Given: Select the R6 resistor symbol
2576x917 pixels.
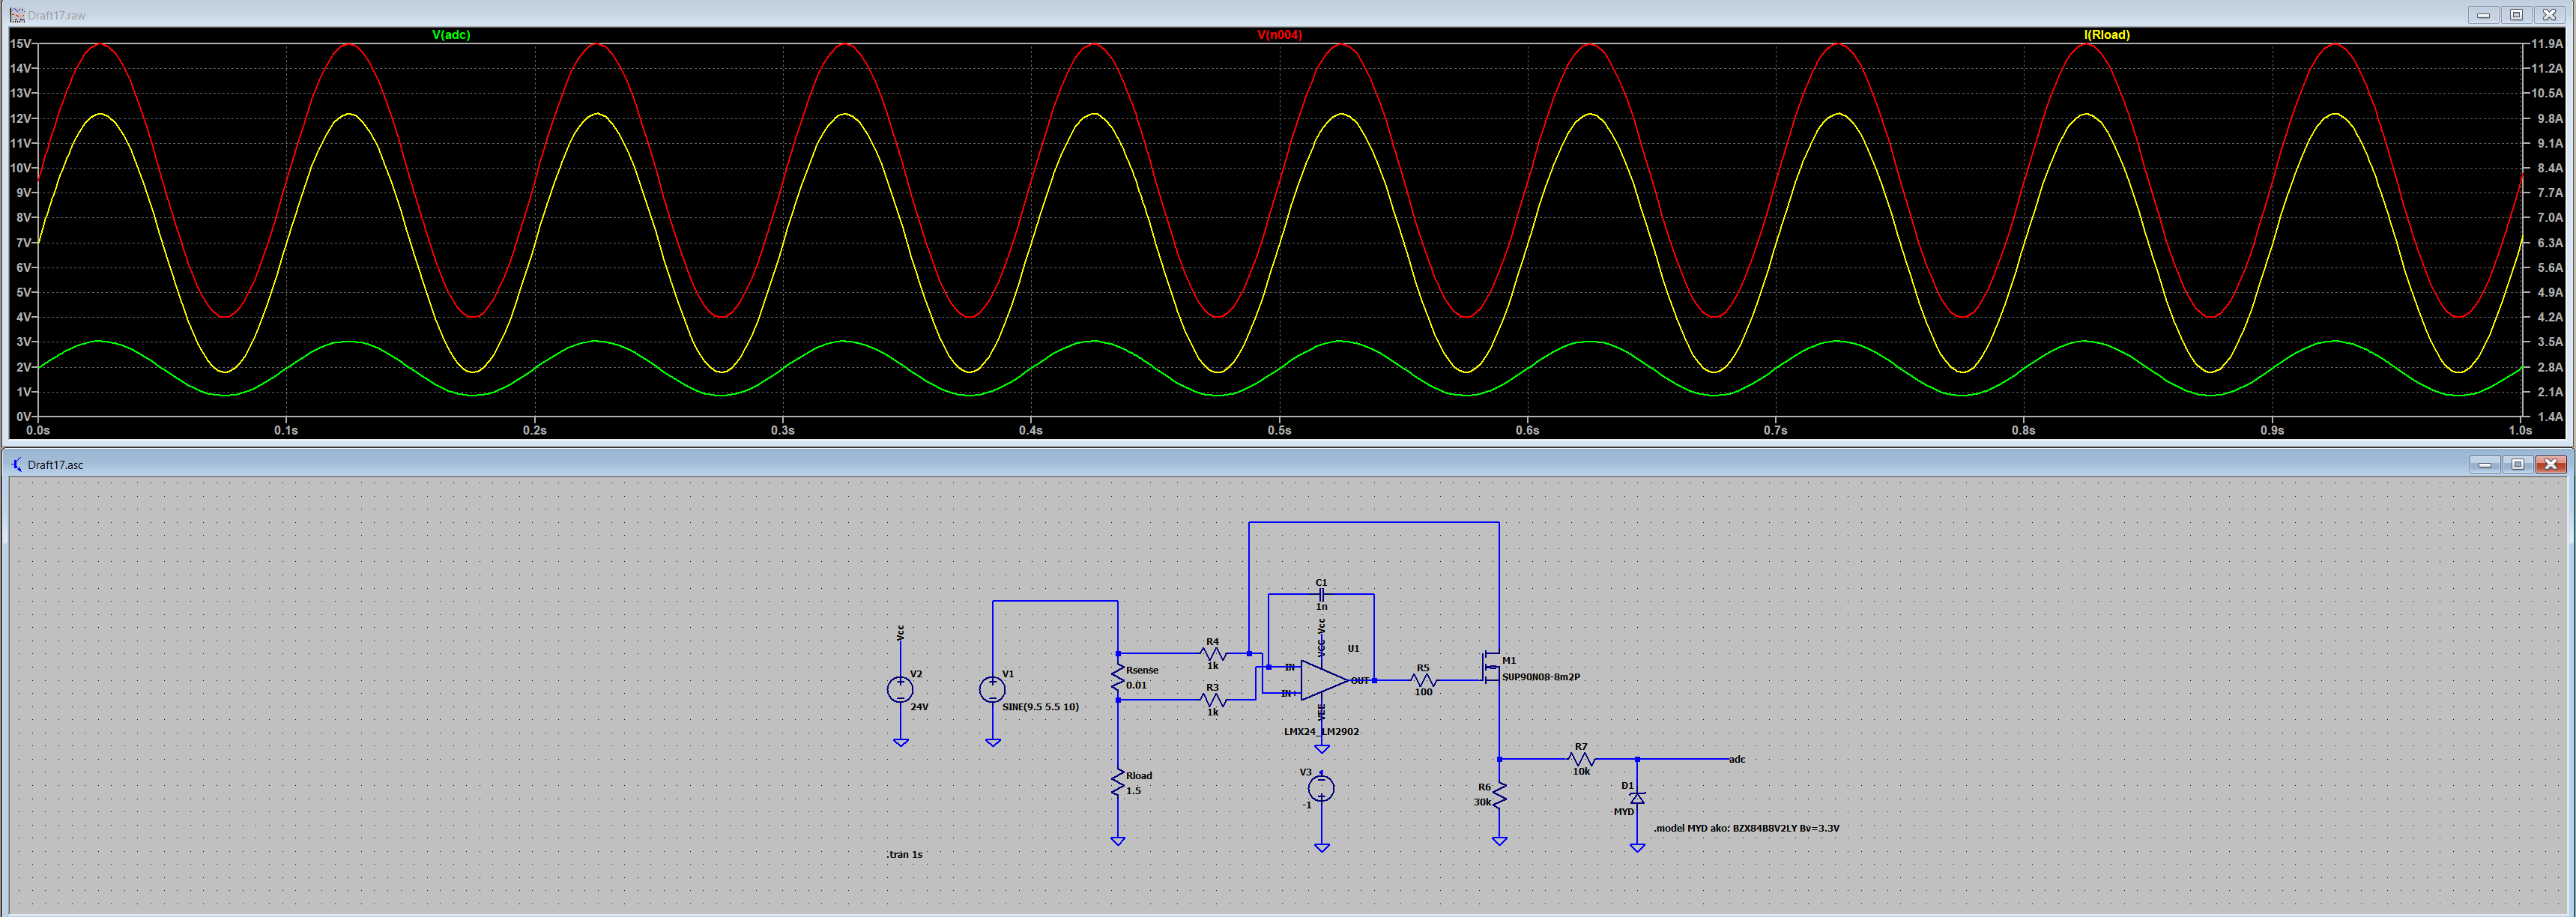Looking at the screenshot, I should click(1499, 795).
